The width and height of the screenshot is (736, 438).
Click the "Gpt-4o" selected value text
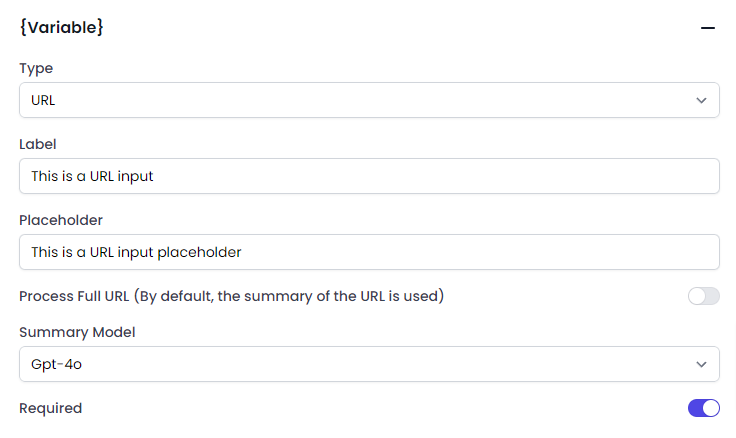tap(56, 364)
